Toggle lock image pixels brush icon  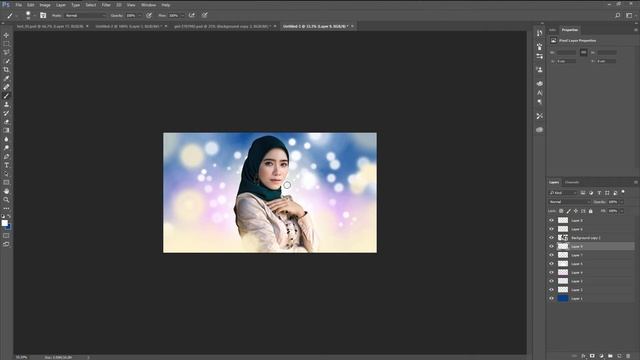569,211
